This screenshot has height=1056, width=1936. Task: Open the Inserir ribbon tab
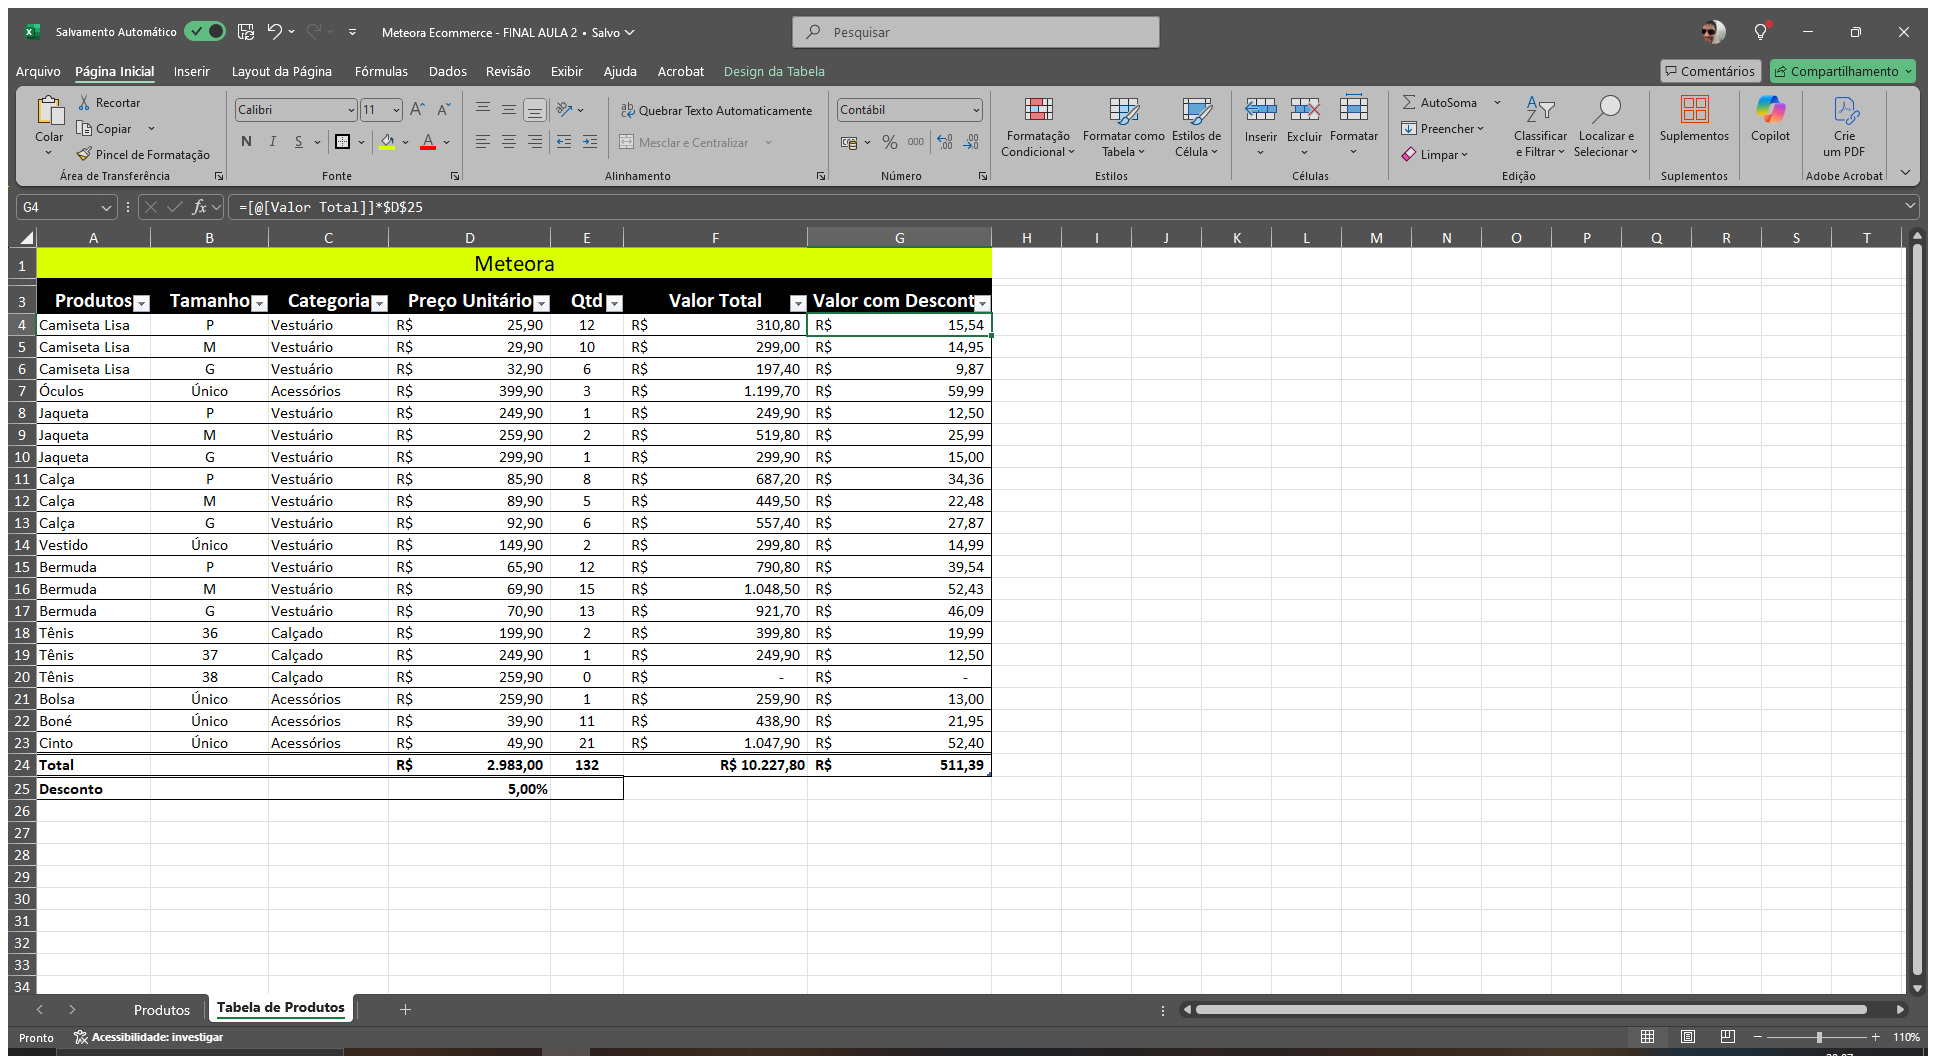pos(191,72)
